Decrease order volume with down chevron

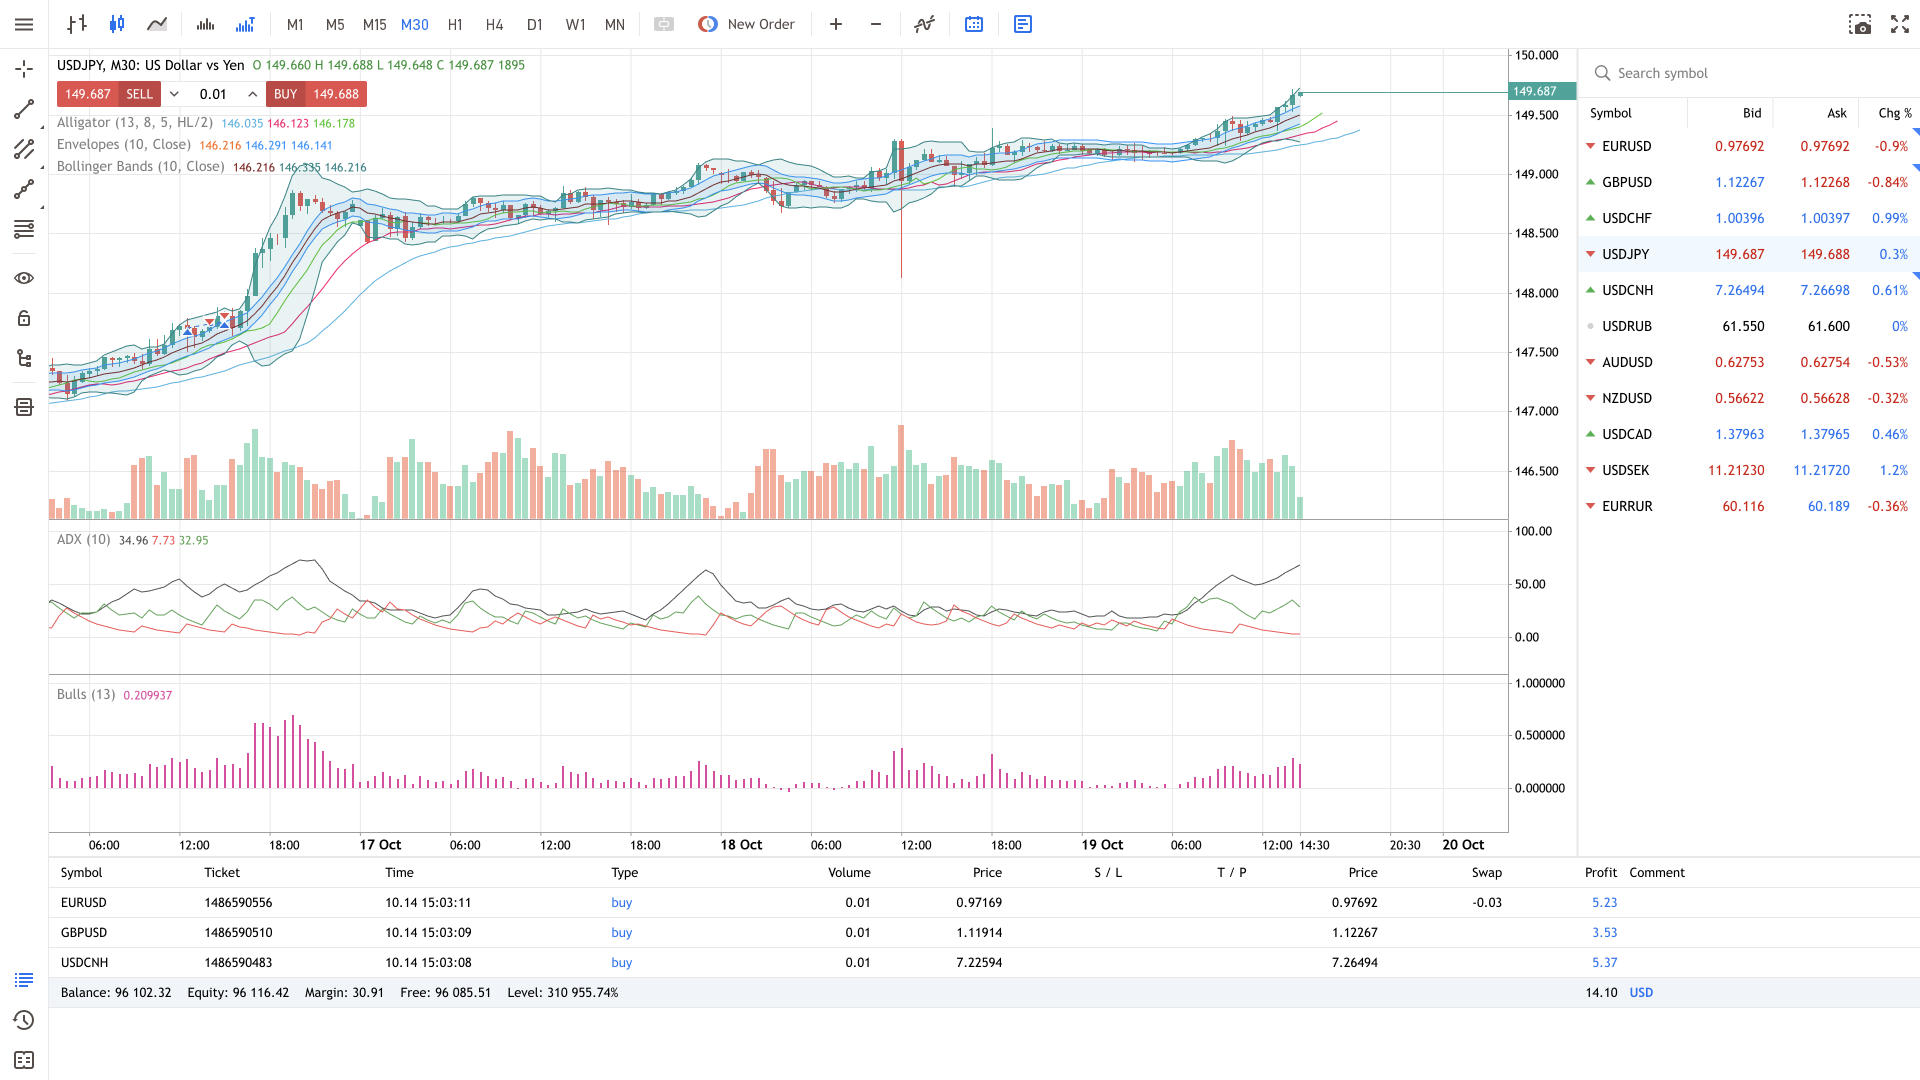coord(174,94)
